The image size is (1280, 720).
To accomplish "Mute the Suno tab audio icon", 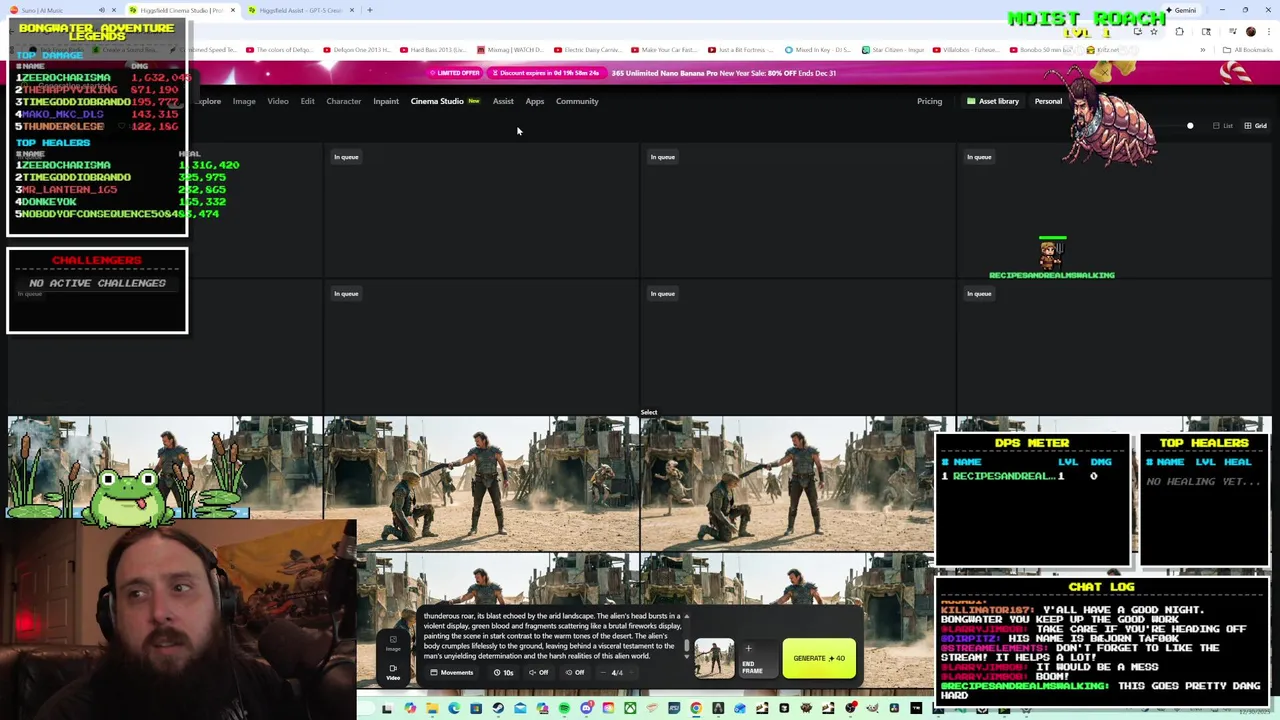I will [101, 10].
